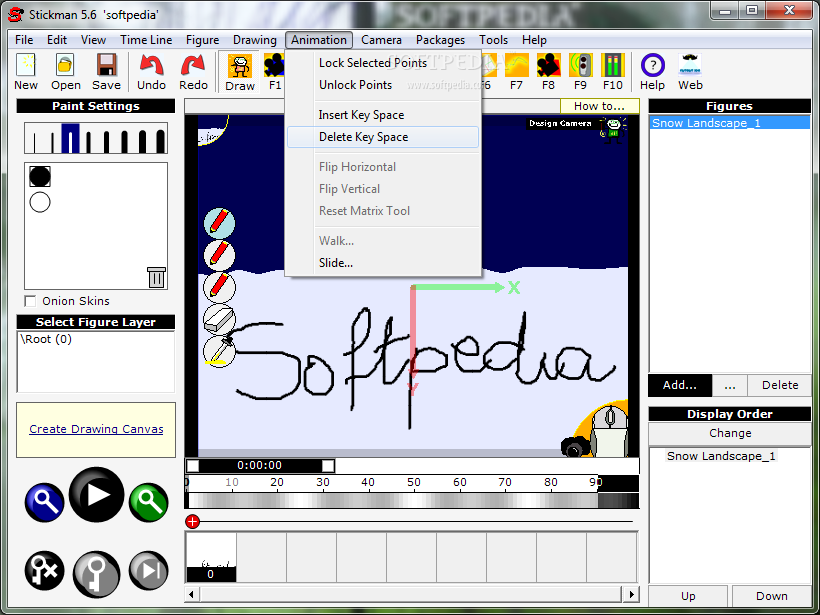This screenshot has width=820, height=615.
Task: Open a file with the Open icon
Action: pyautogui.click(x=65, y=71)
